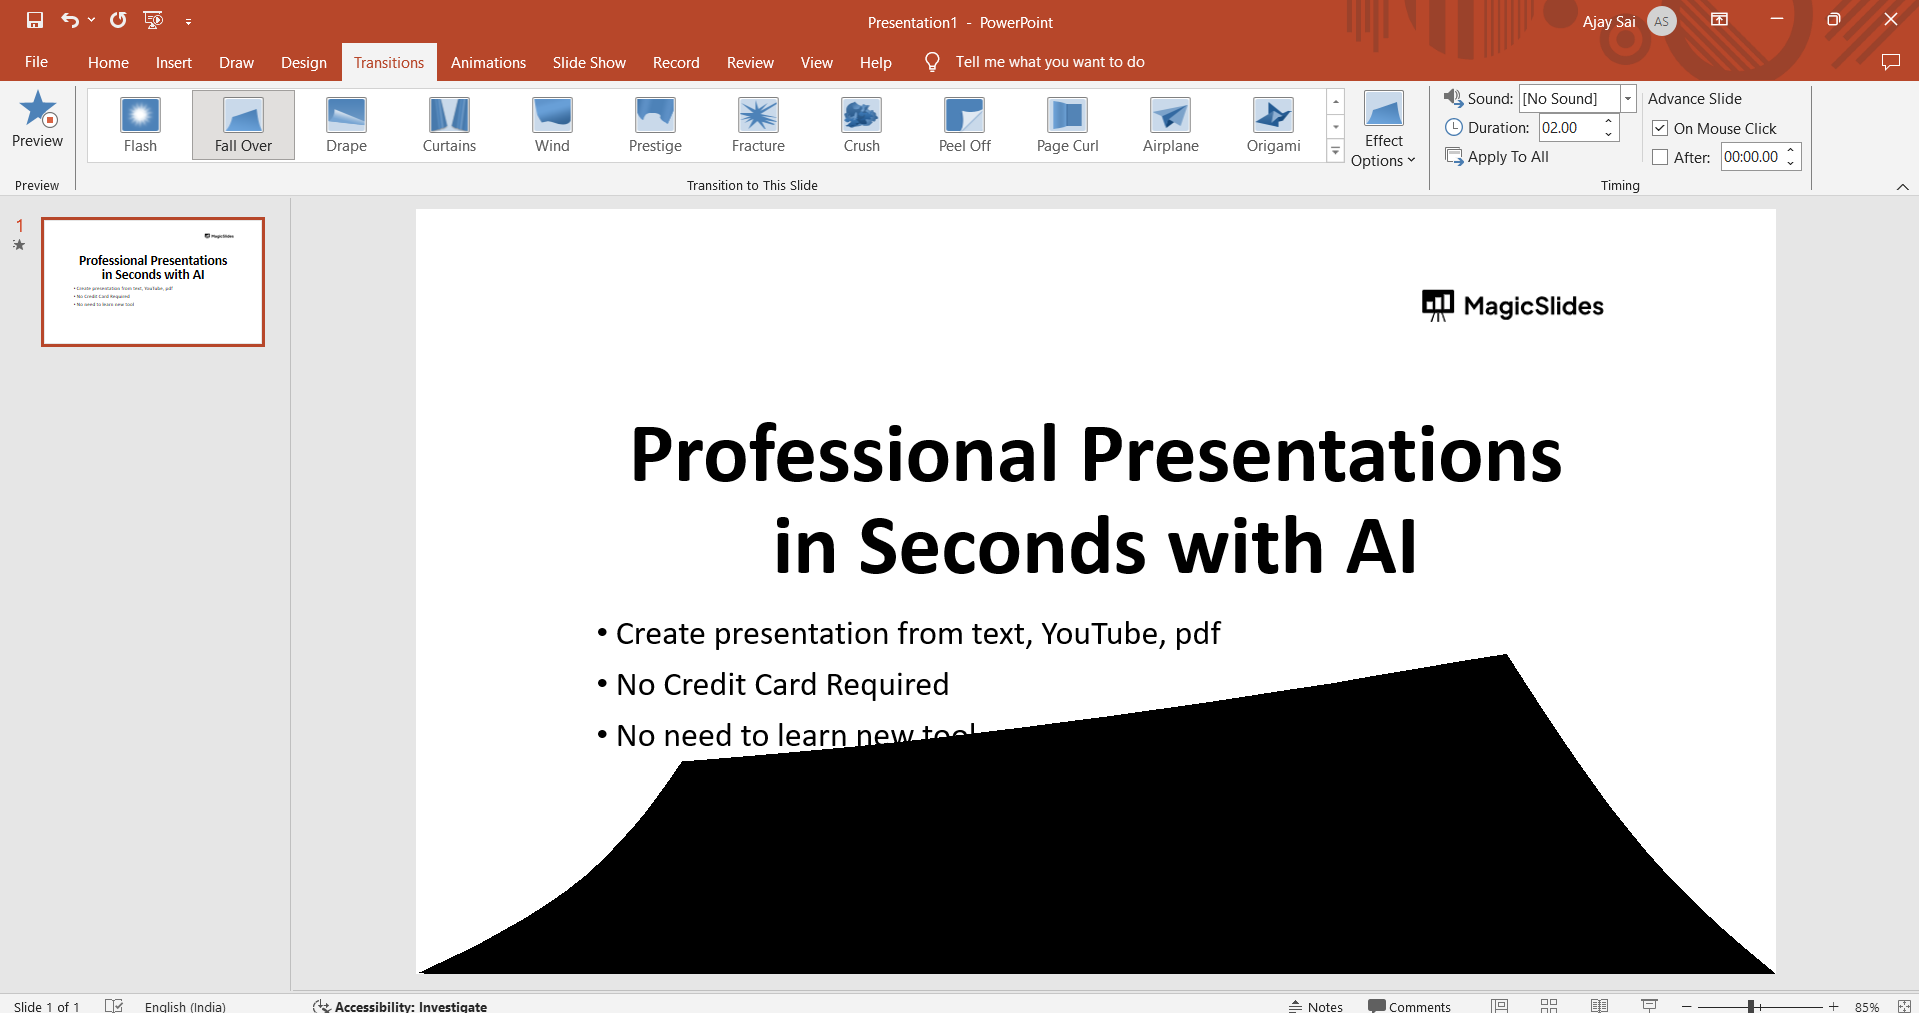Switch to the Design tab

tap(303, 62)
